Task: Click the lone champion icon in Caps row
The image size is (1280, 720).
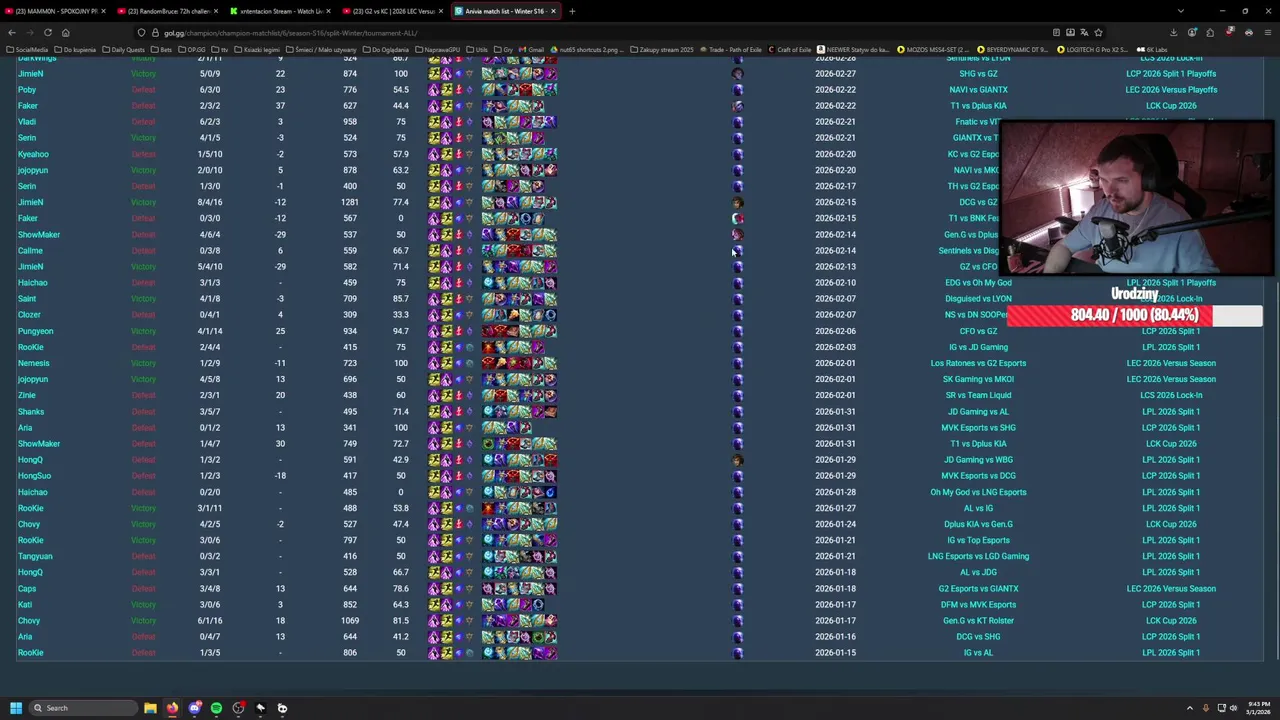Action: point(738,589)
